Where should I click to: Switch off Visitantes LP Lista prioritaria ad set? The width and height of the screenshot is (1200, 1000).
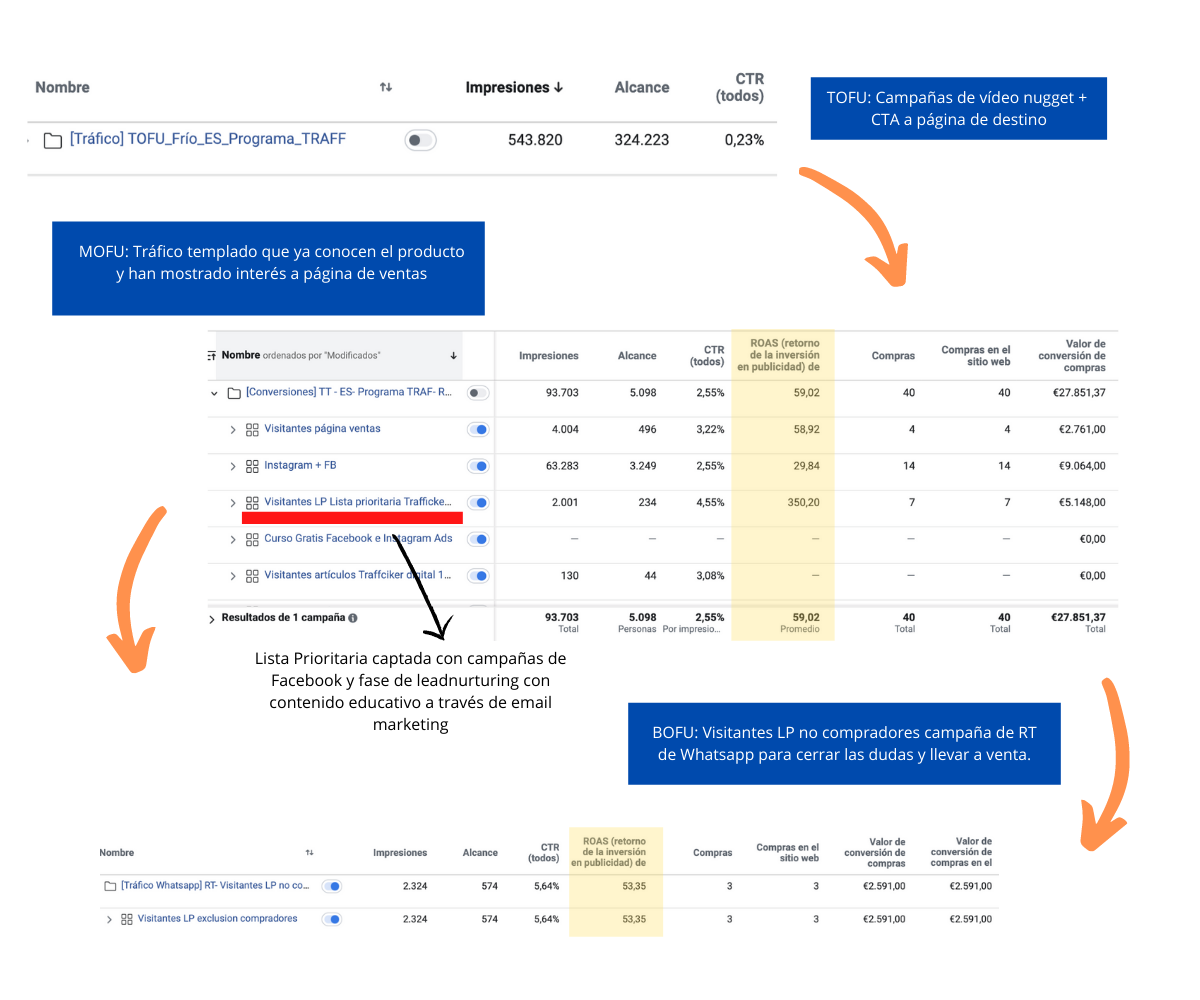click(x=479, y=503)
